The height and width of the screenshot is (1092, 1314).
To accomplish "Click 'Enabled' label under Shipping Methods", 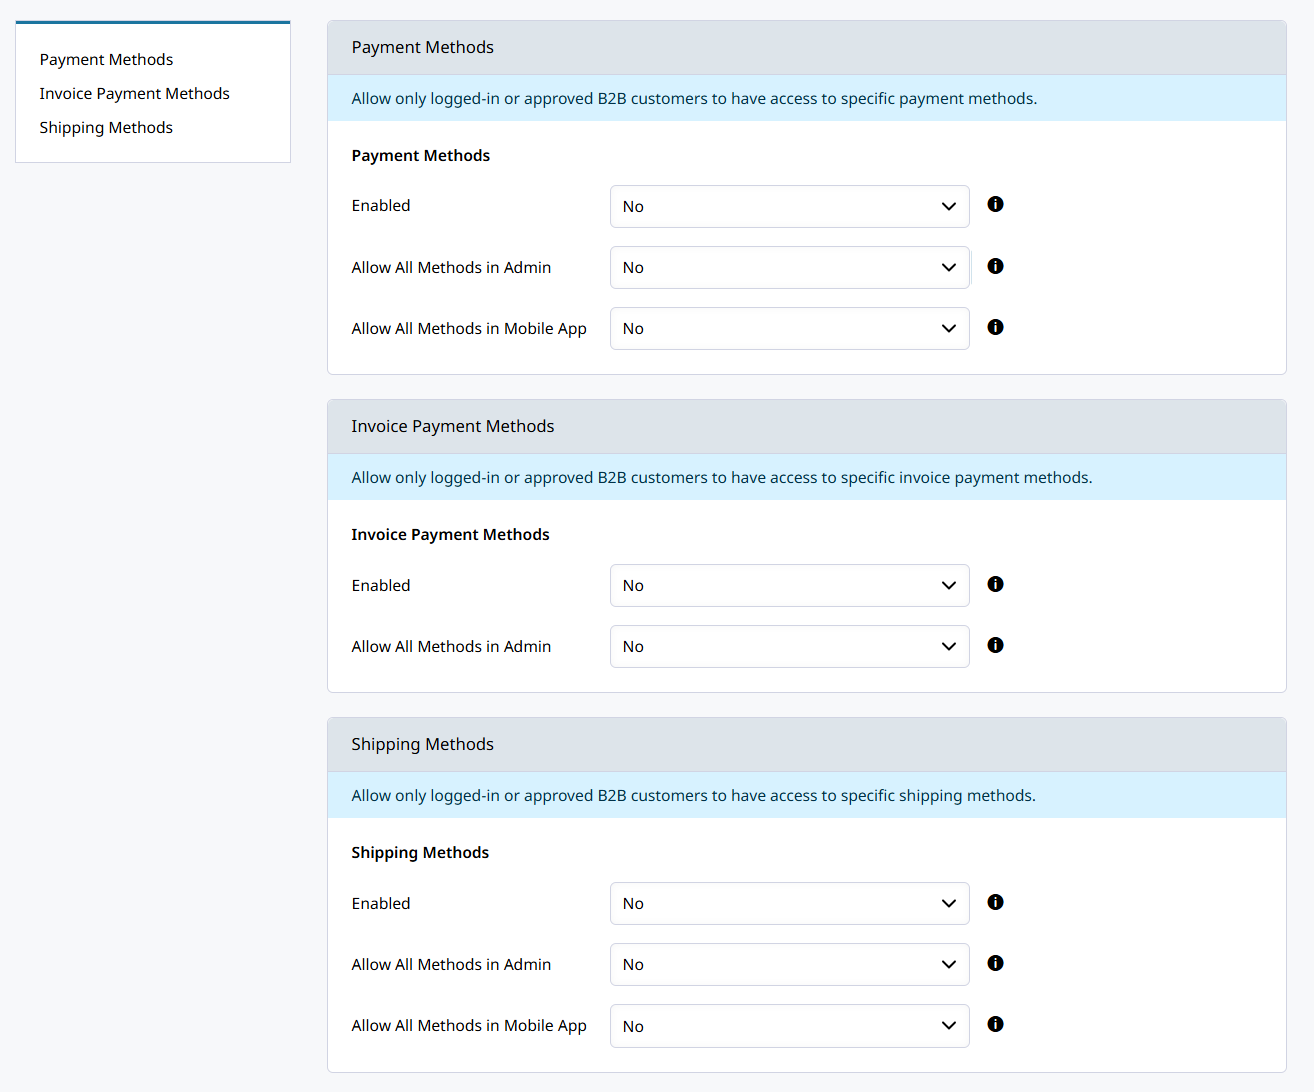I will (381, 903).
